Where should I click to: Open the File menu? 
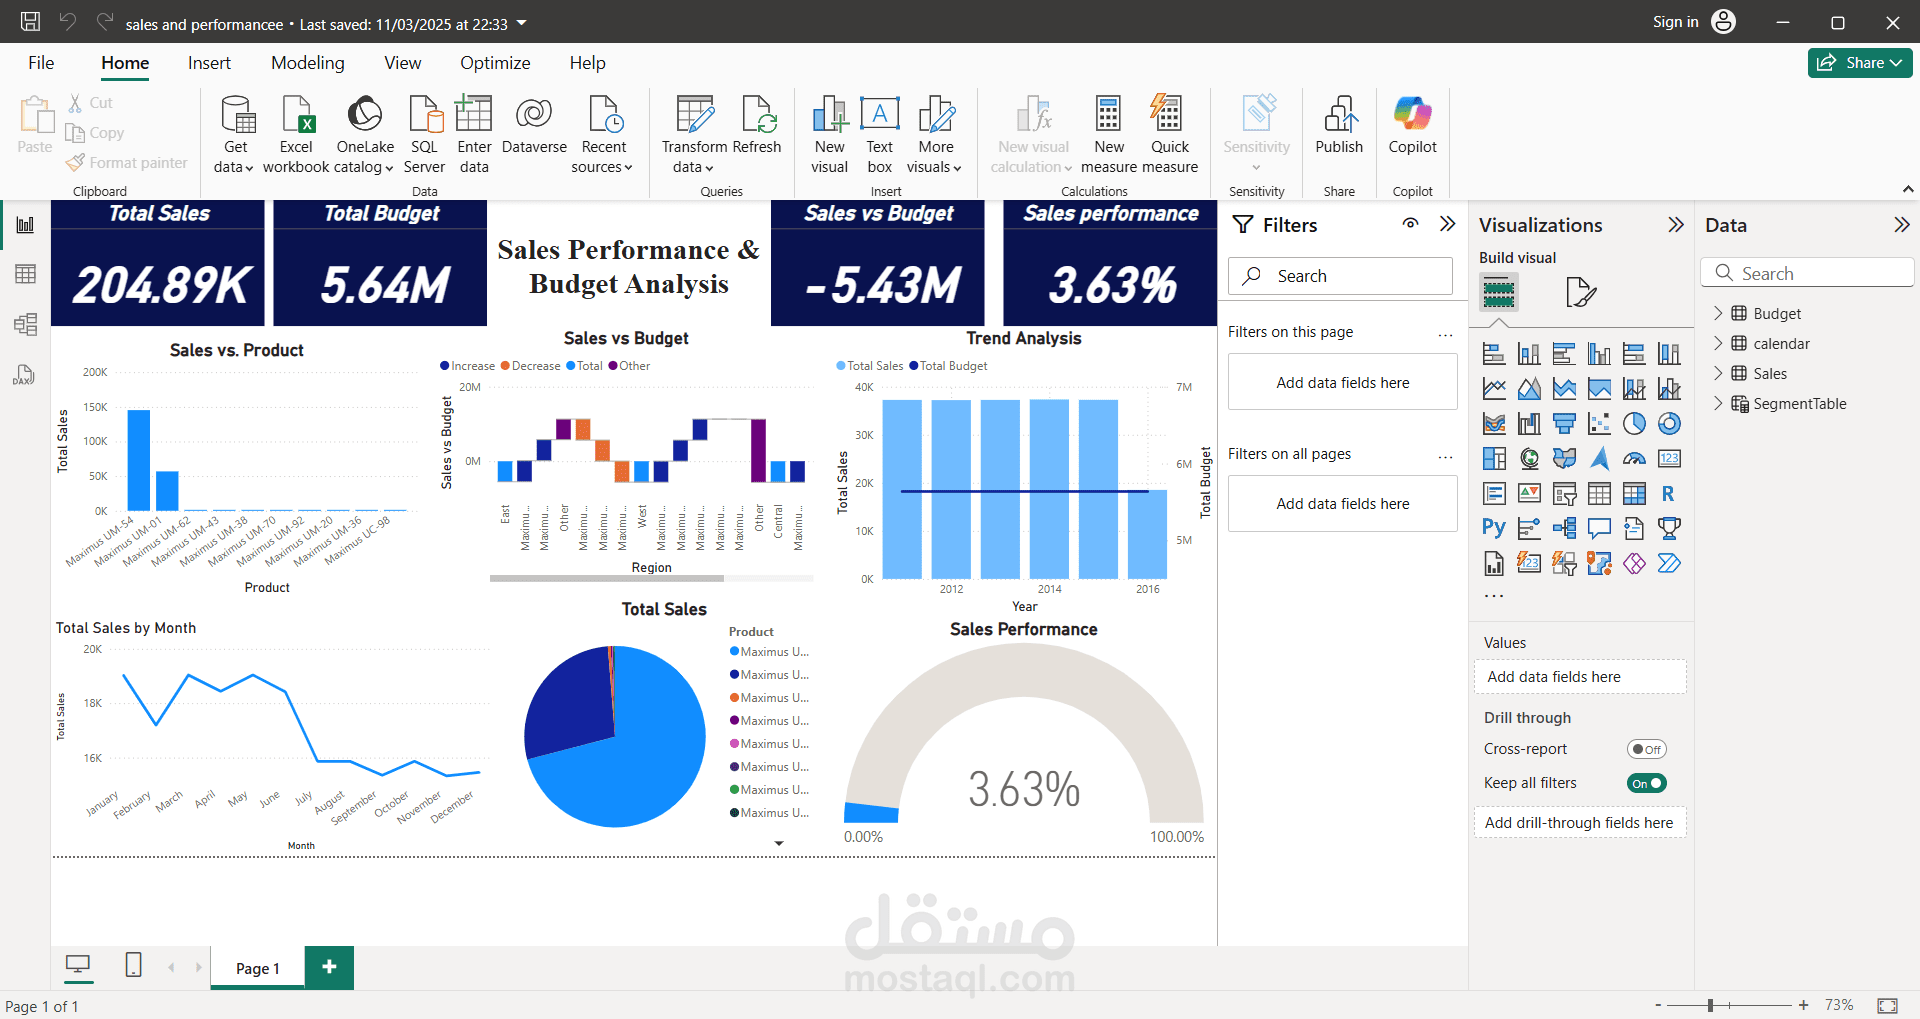41,63
